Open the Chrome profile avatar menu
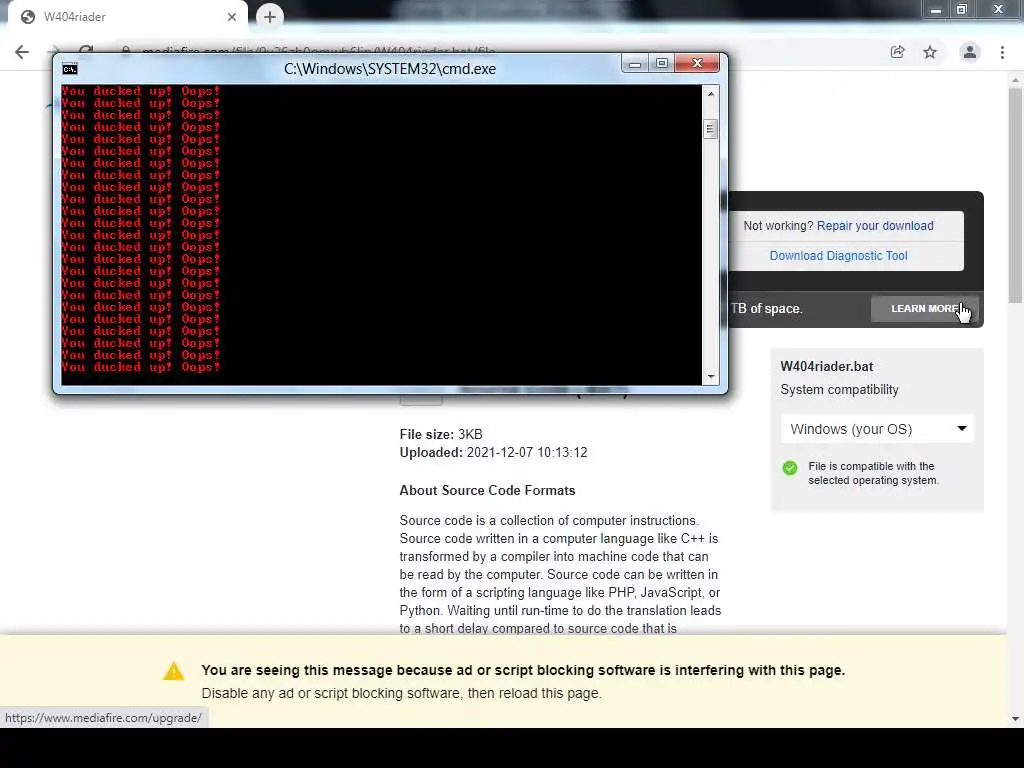 pyautogui.click(x=970, y=52)
